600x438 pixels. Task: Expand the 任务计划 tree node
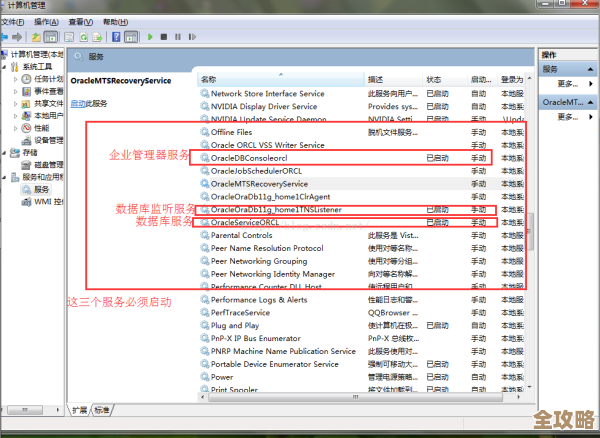[16, 78]
